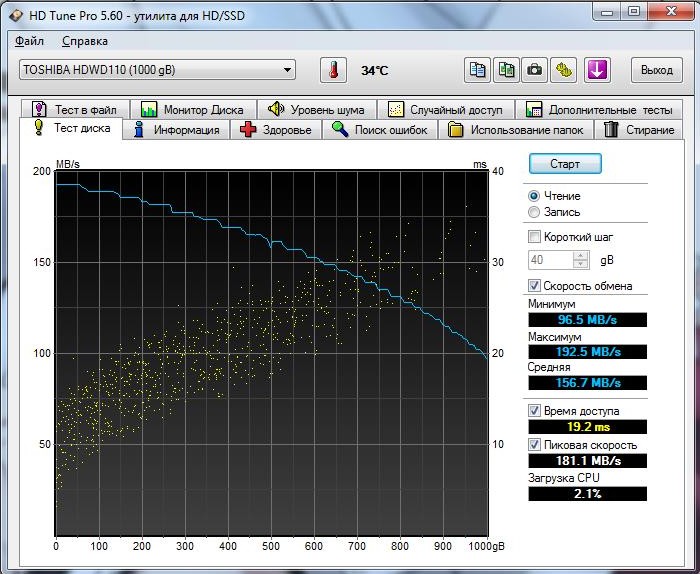Screen dimensions: 700x574
Task: Toggle the Время доступа checkbox
Action: coord(534,411)
